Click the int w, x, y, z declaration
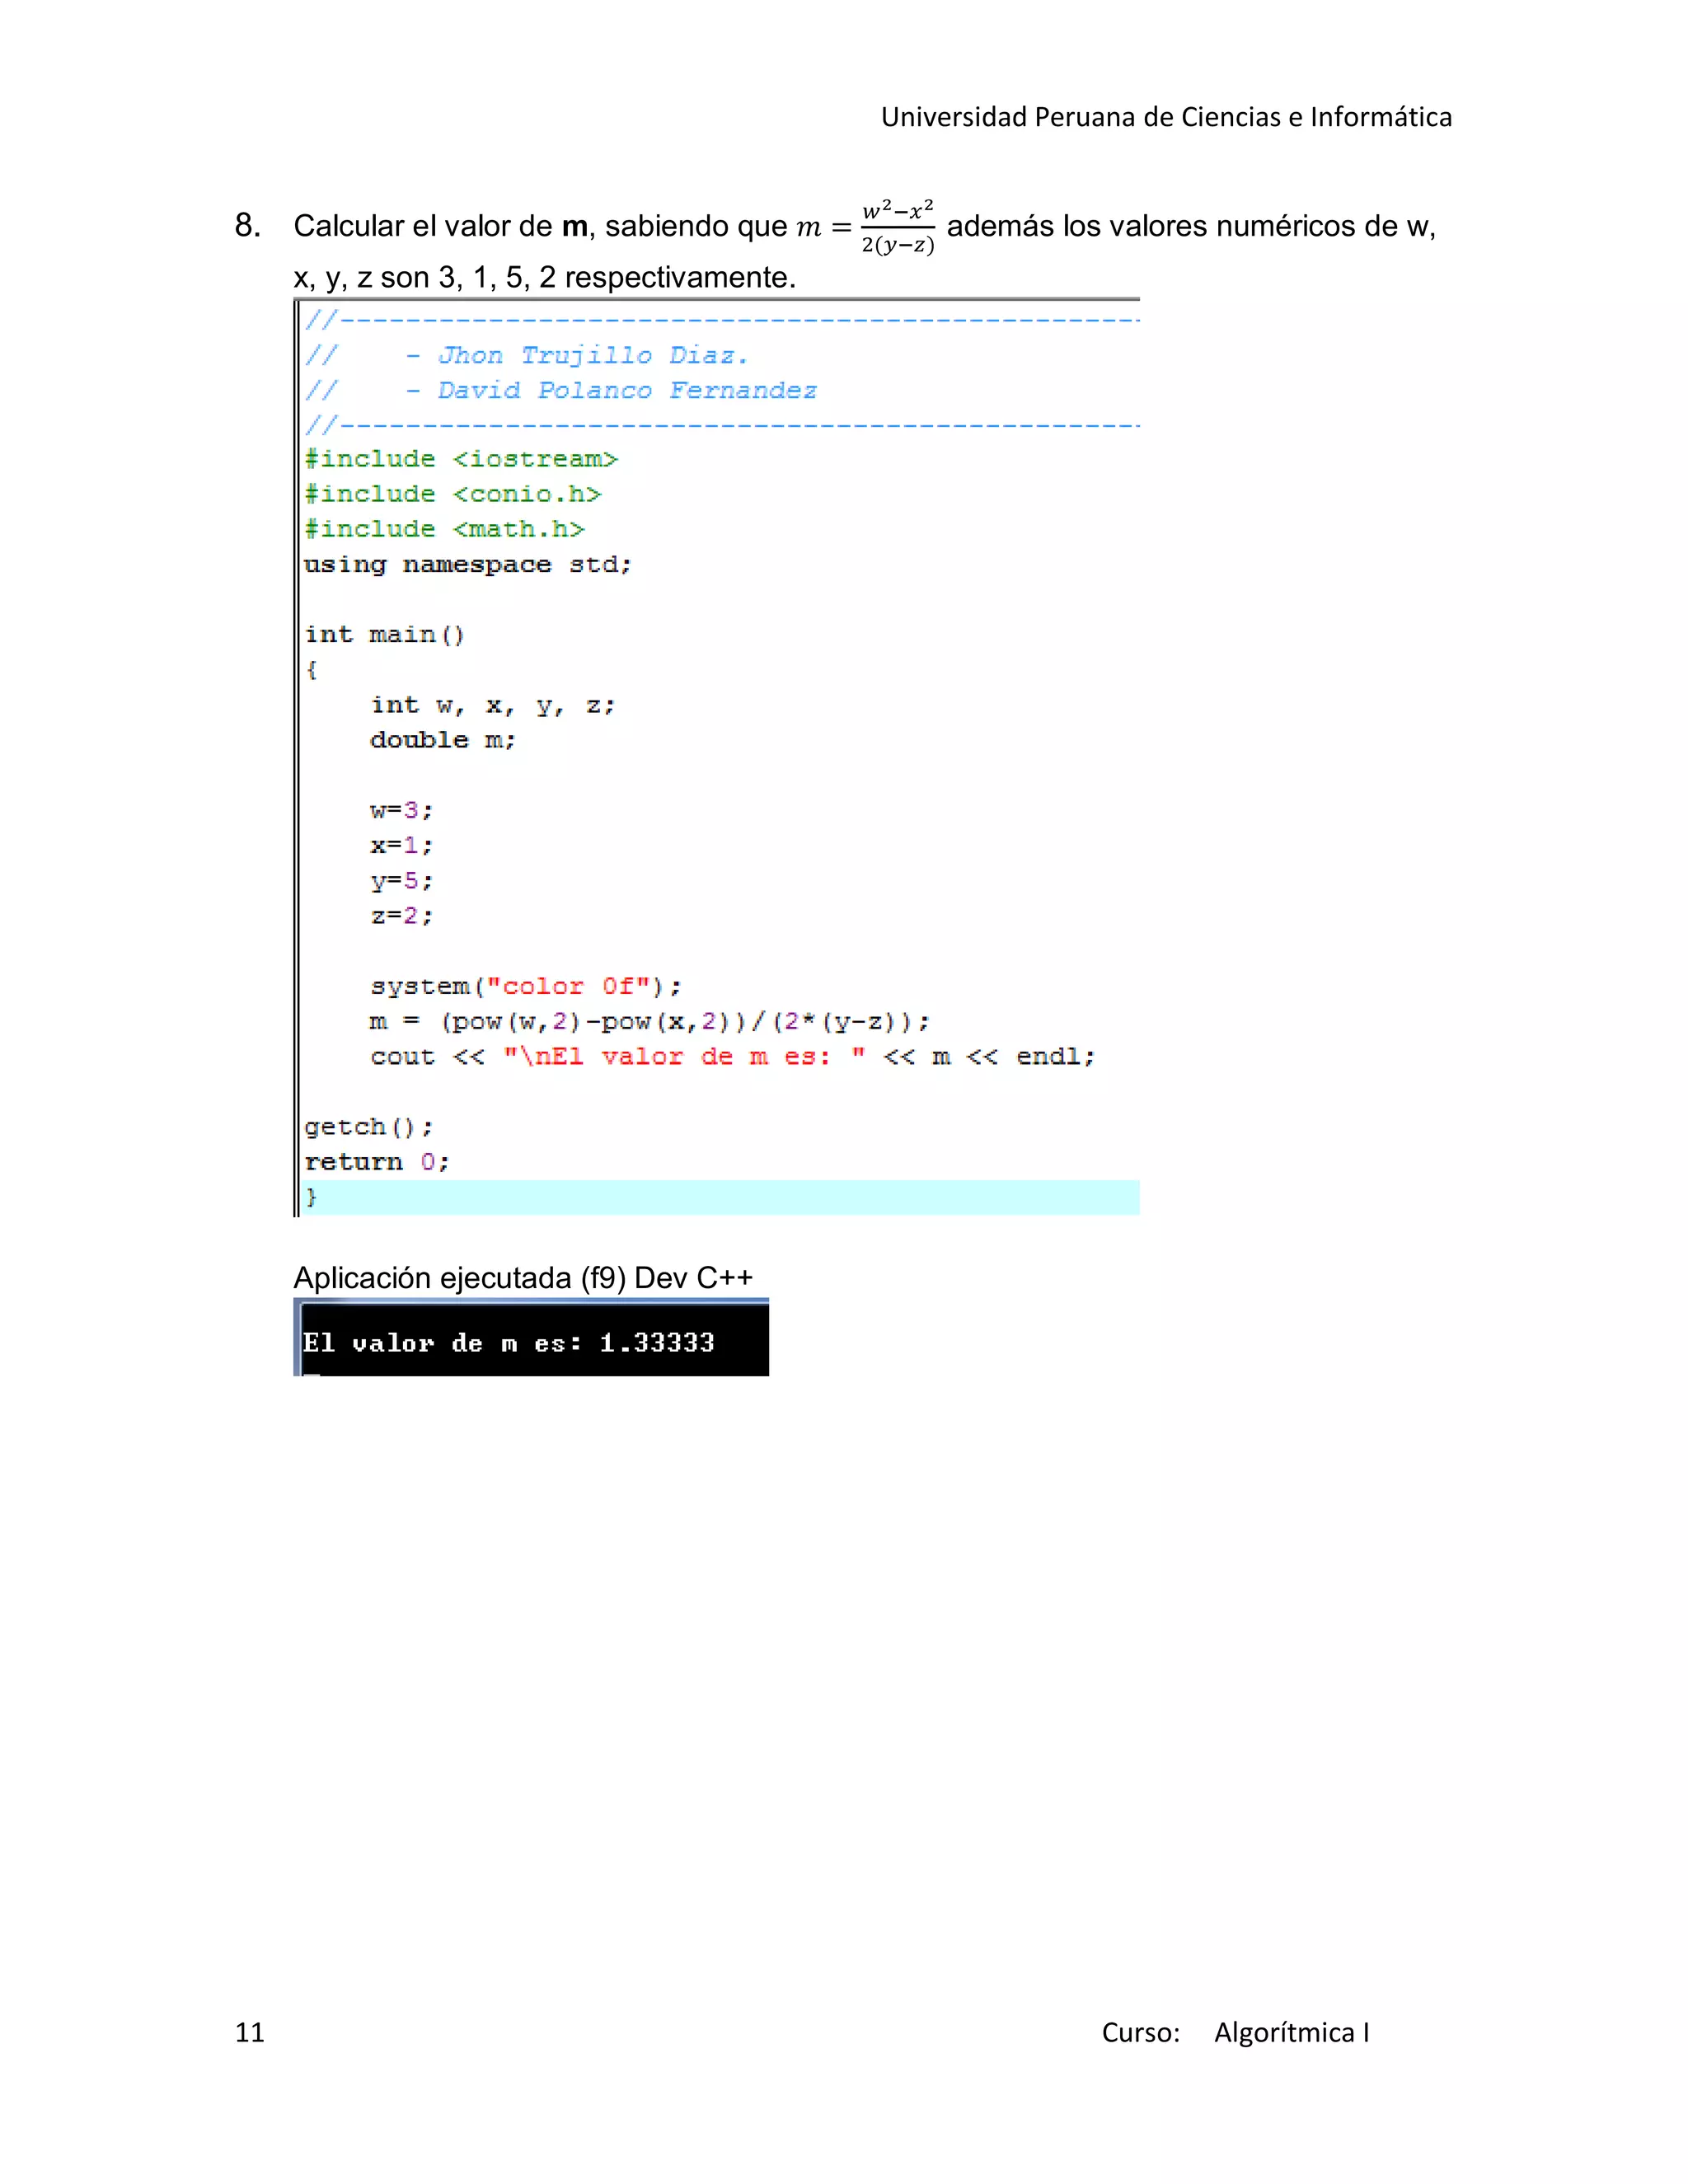Viewport: 1688px width, 2184px height. click(x=492, y=705)
